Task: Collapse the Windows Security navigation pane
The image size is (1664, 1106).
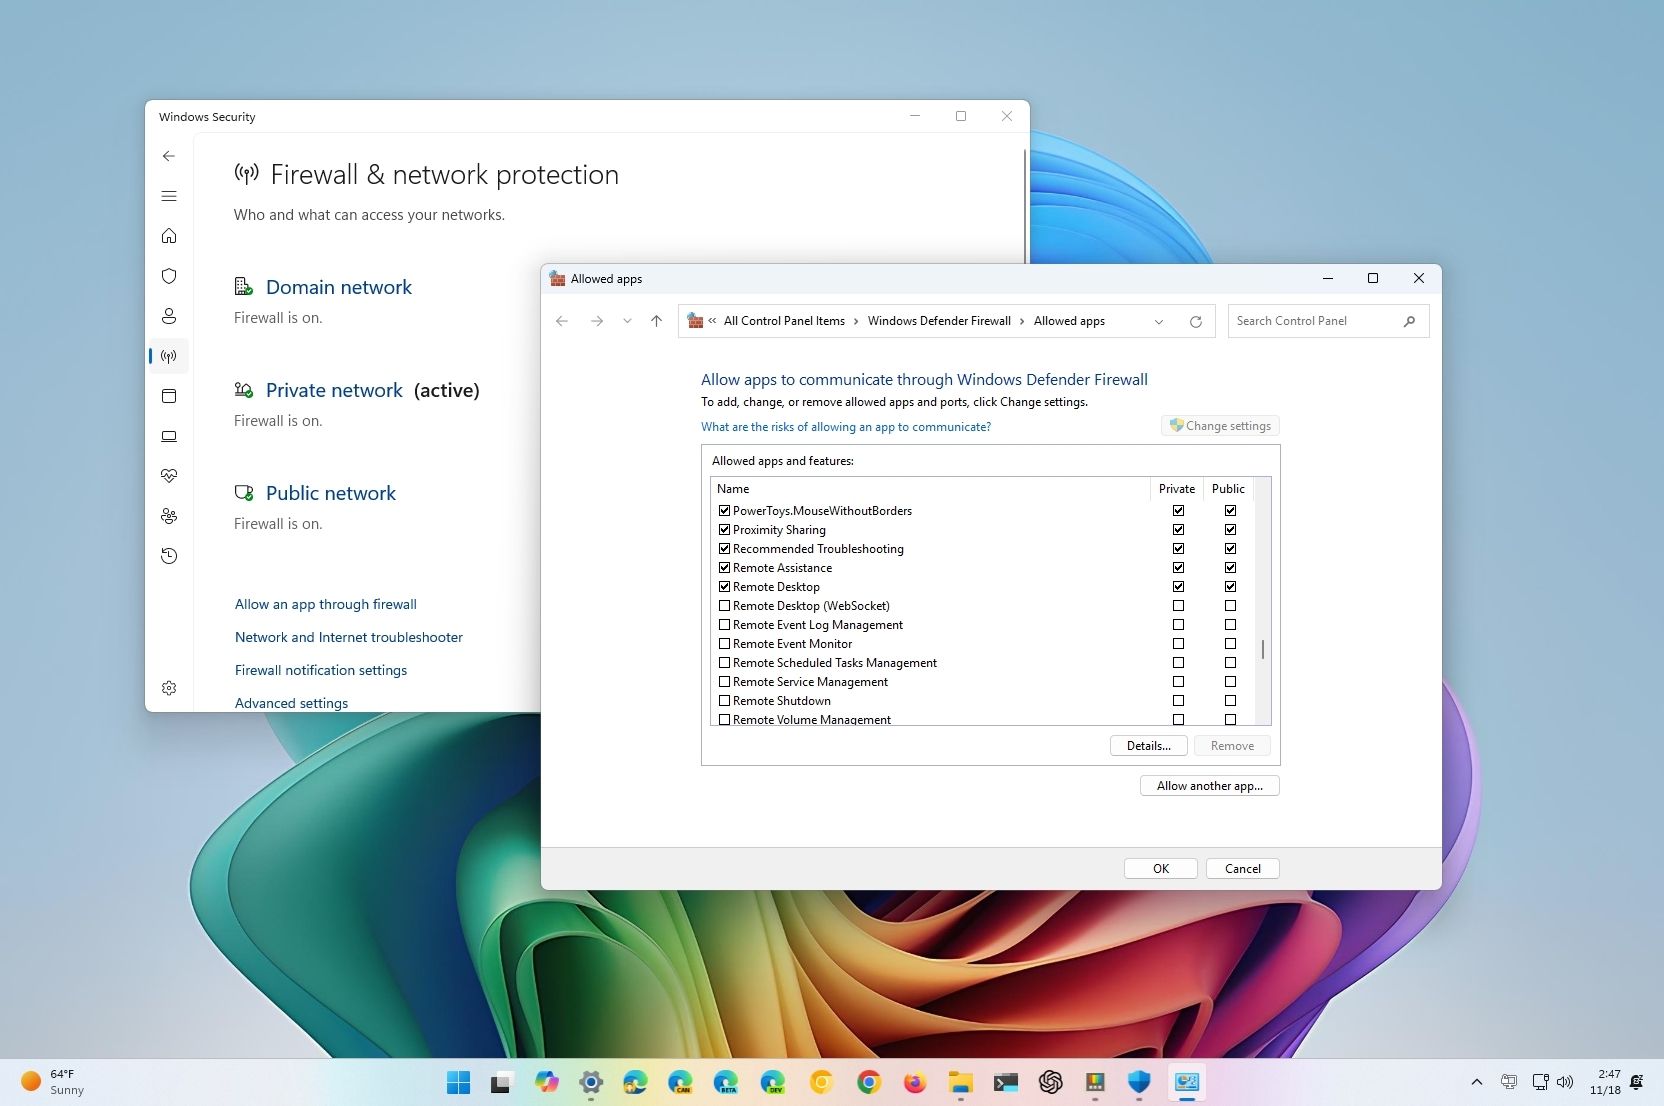Action: [x=169, y=196]
